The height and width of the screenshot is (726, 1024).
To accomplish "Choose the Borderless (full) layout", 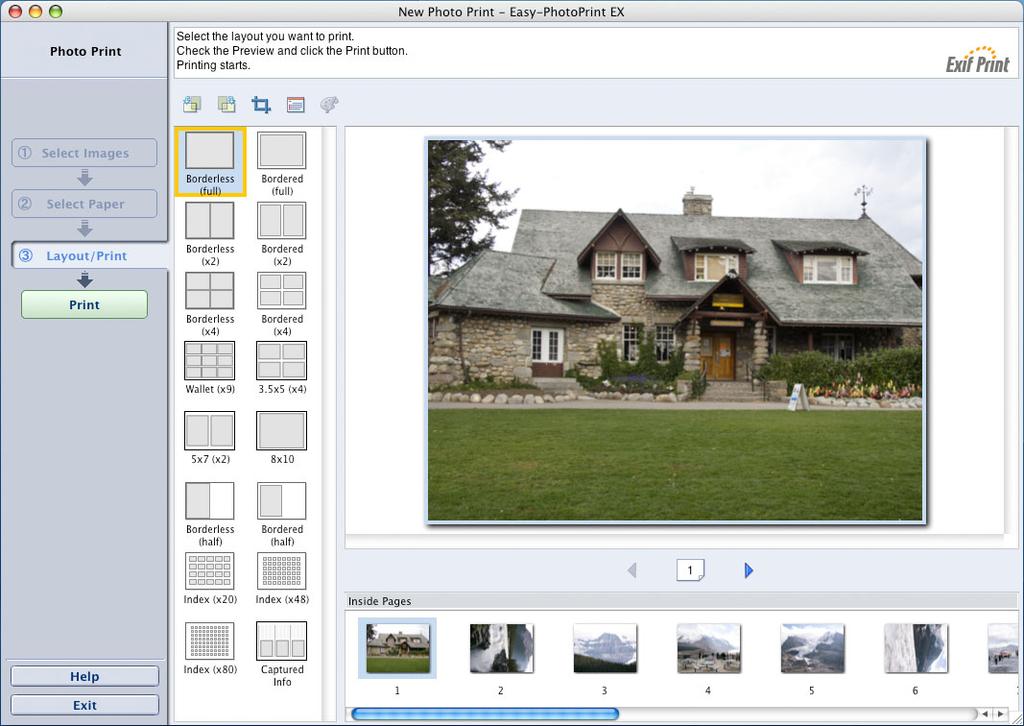I will 210,162.
